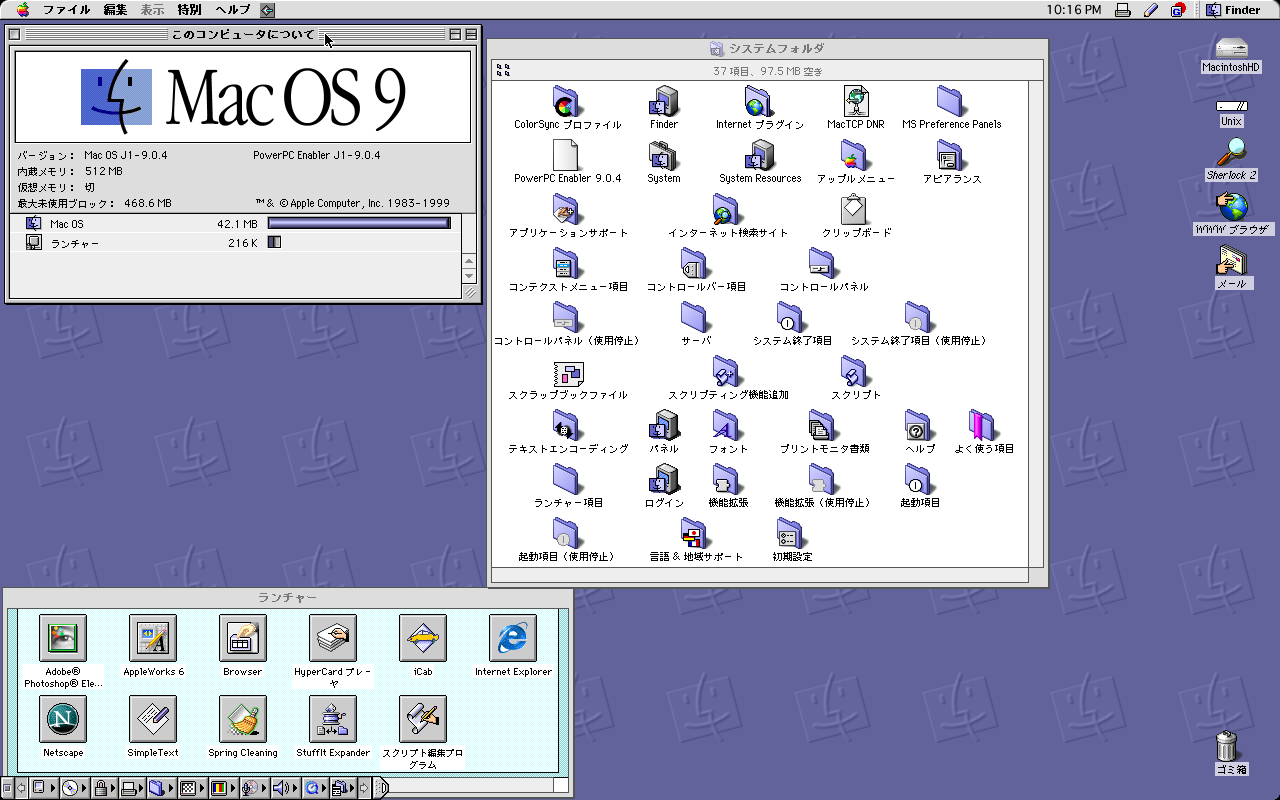
Task: Click the ランチャー memory usage bar
Action: coord(275,242)
